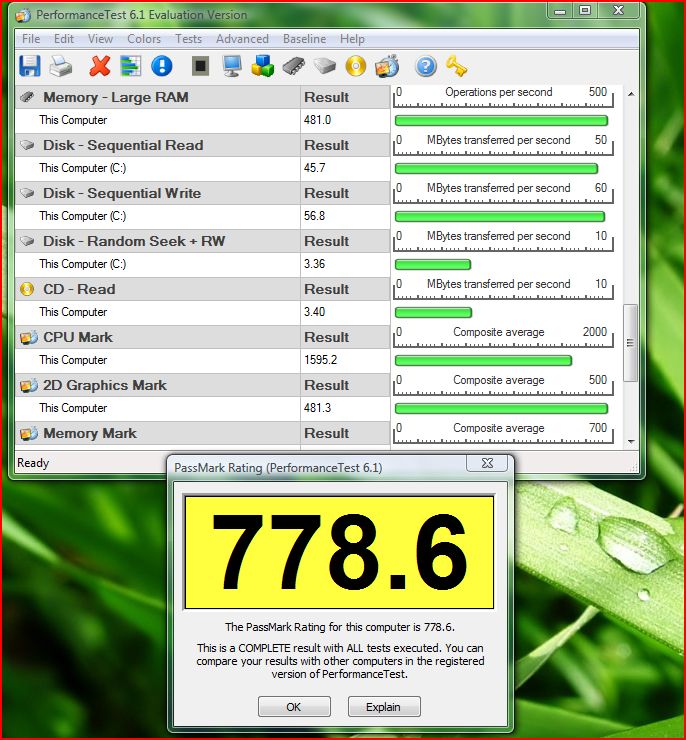The image size is (686, 740).
Task: Click the 3.36 random seek result
Action: (315, 264)
